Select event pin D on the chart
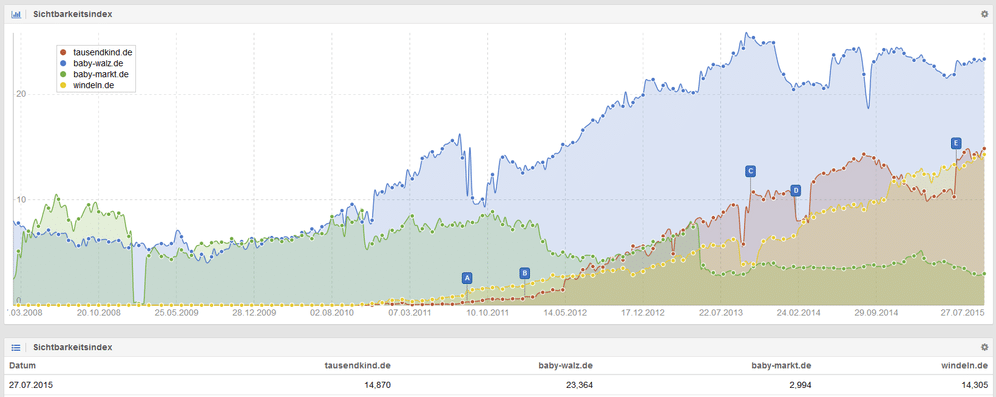The height and width of the screenshot is (397, 996). click(x=795, y=190)
